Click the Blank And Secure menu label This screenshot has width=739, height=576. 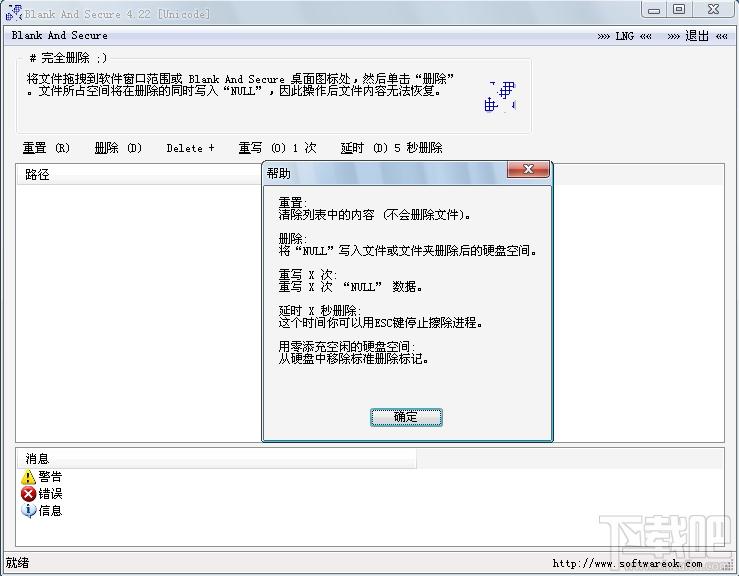click(59, 35)
